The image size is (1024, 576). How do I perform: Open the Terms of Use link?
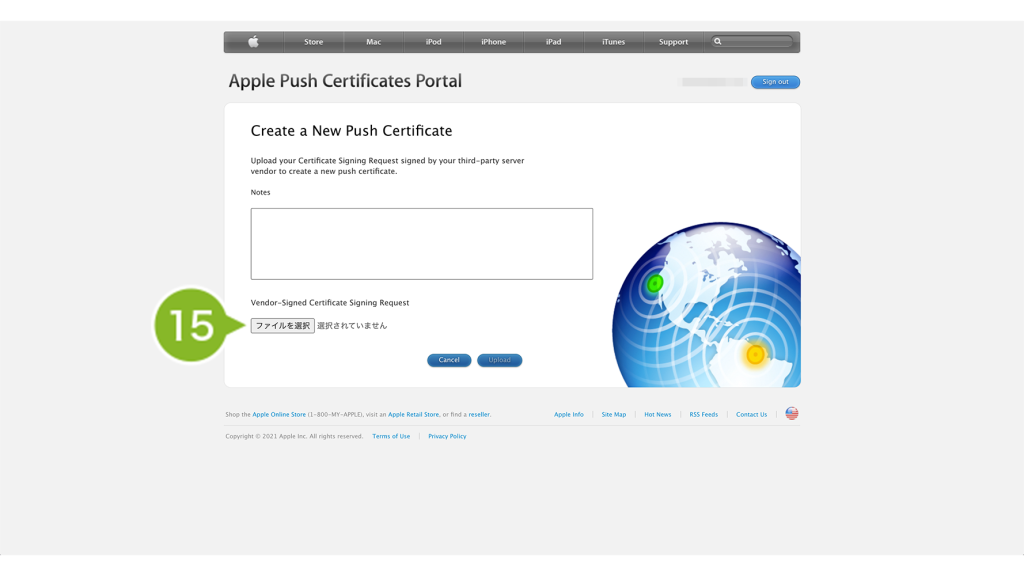pyautogui.click(x=391, y=437)
